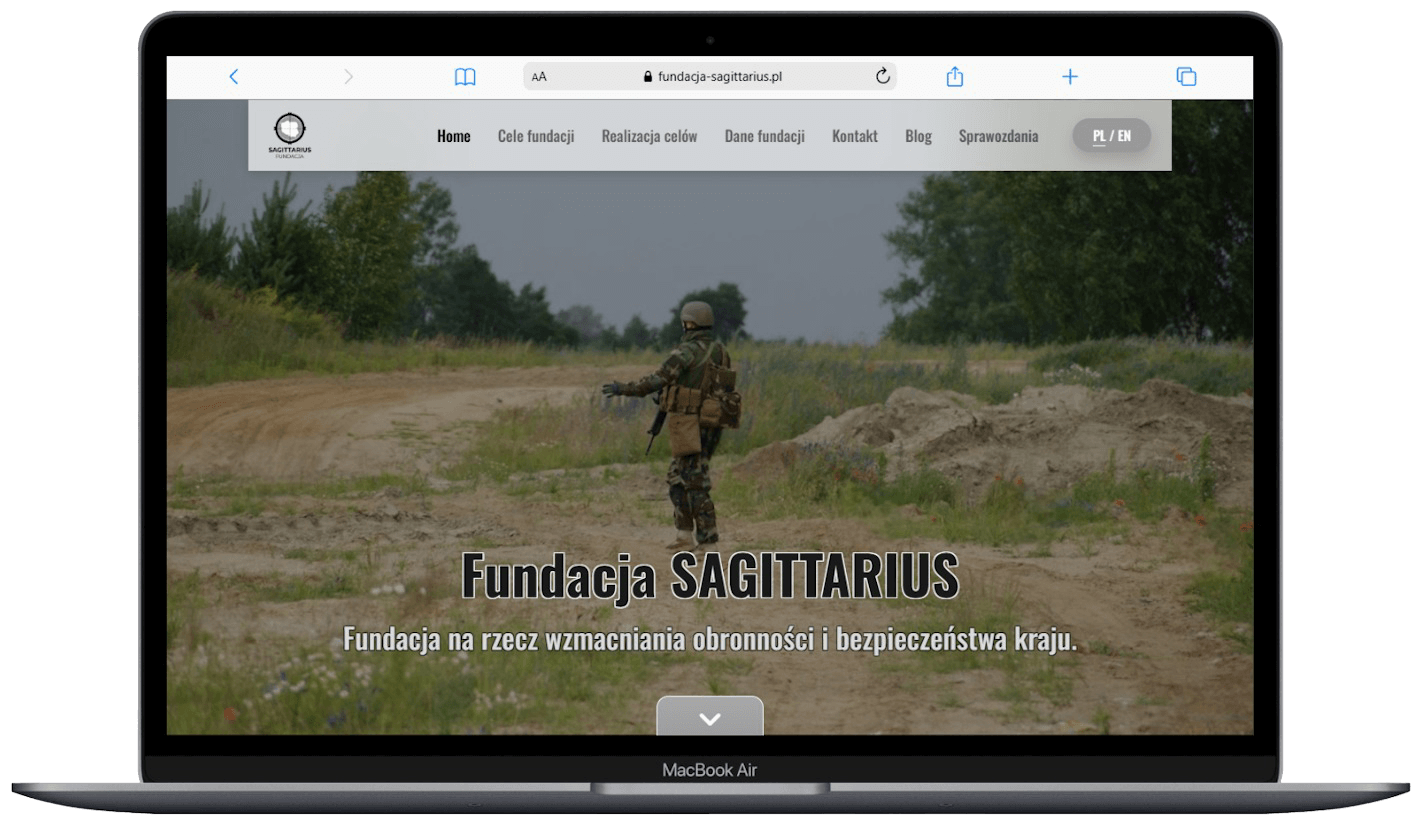Expand content with the down chevron button

pyautogui.click(x=710, y=717)
